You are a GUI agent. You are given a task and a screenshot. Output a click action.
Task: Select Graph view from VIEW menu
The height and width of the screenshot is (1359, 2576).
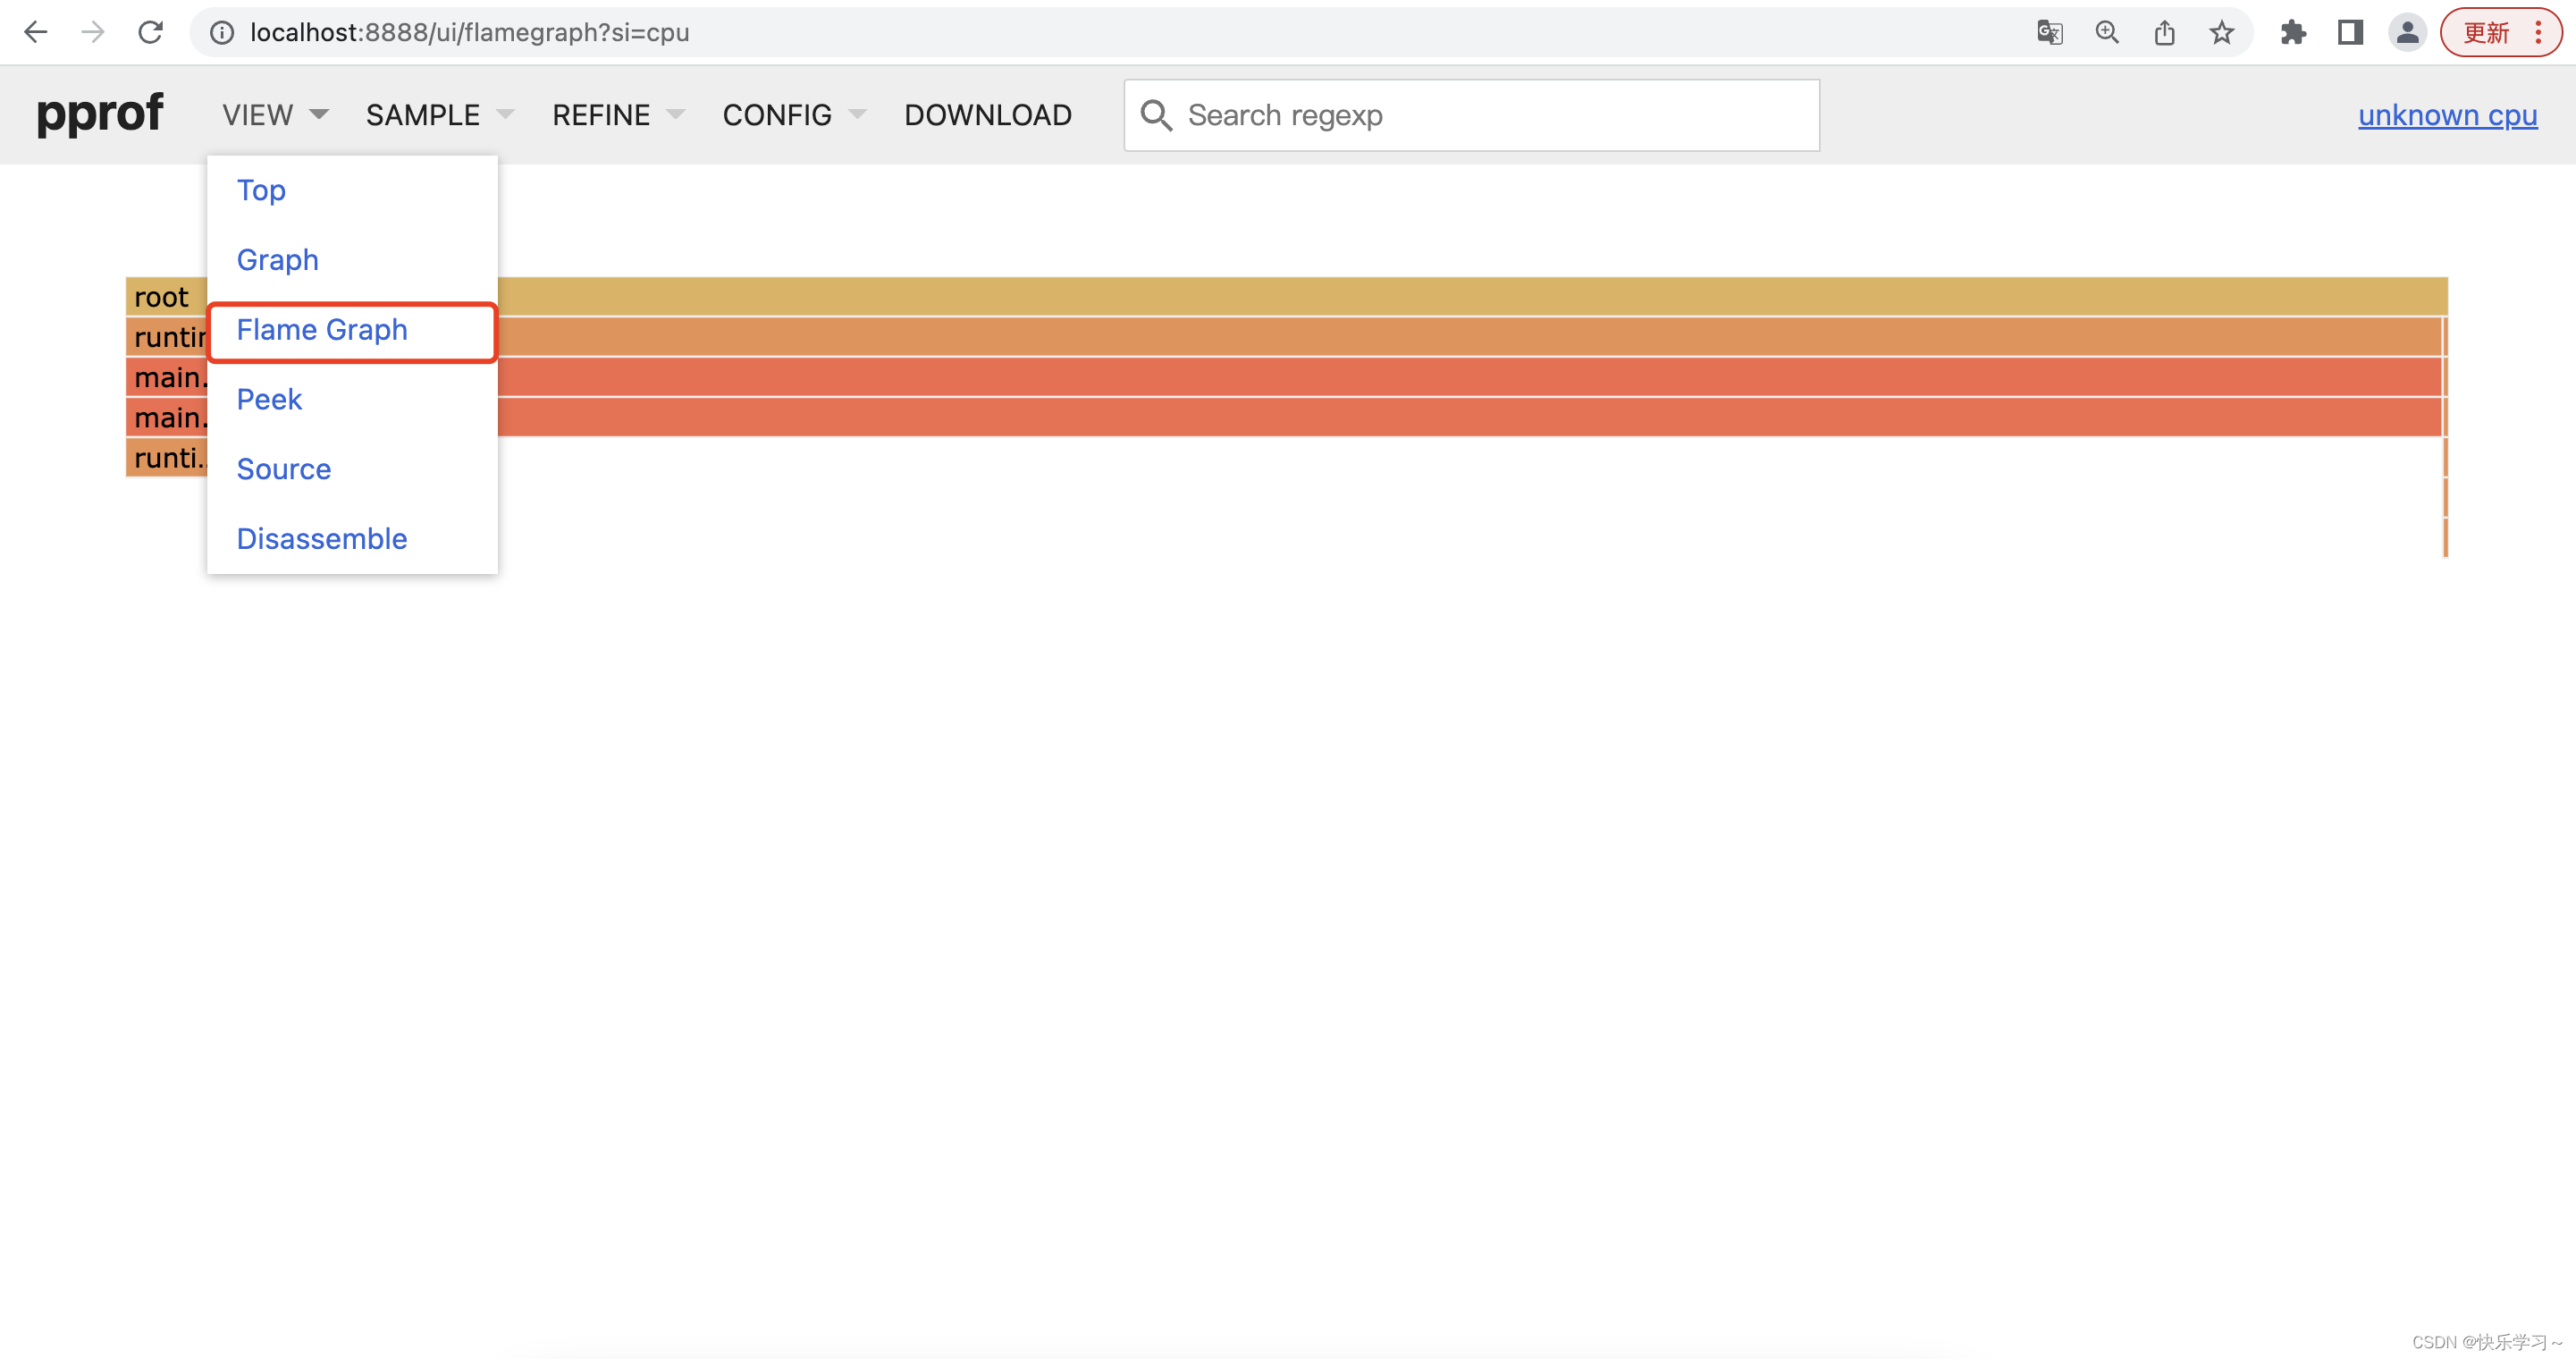(x=278, y=259)
